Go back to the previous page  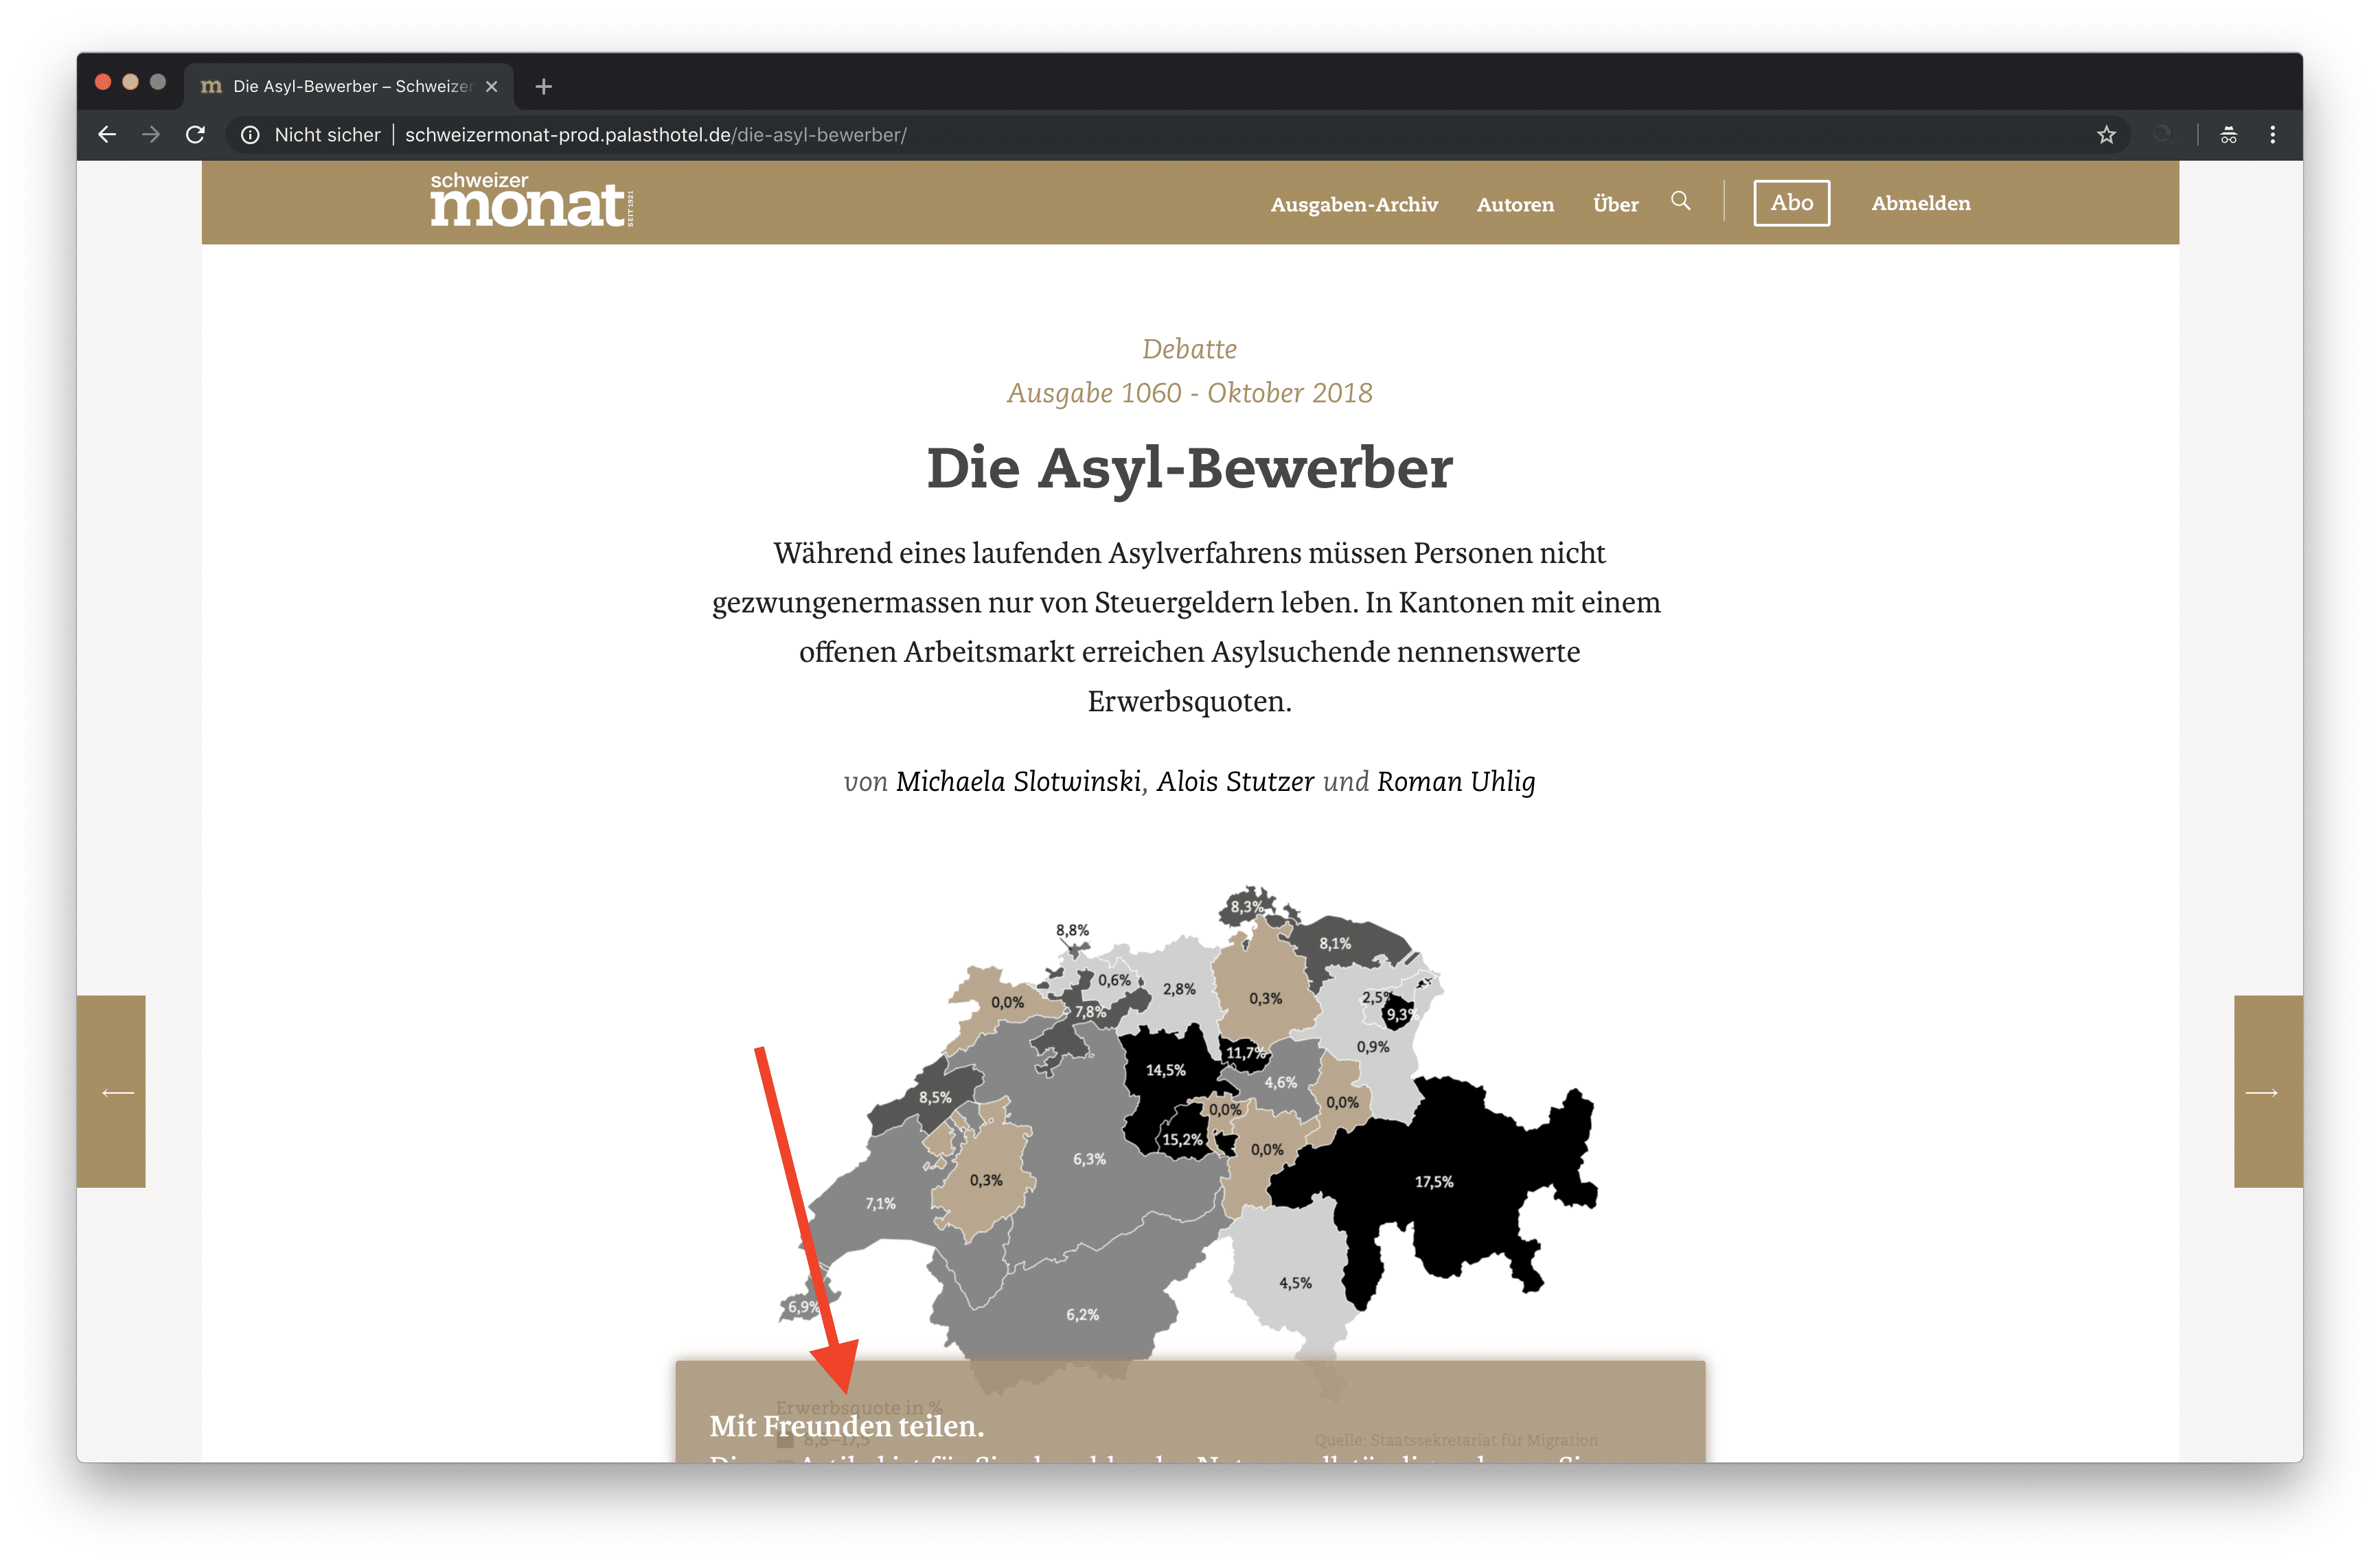(107, 135)
